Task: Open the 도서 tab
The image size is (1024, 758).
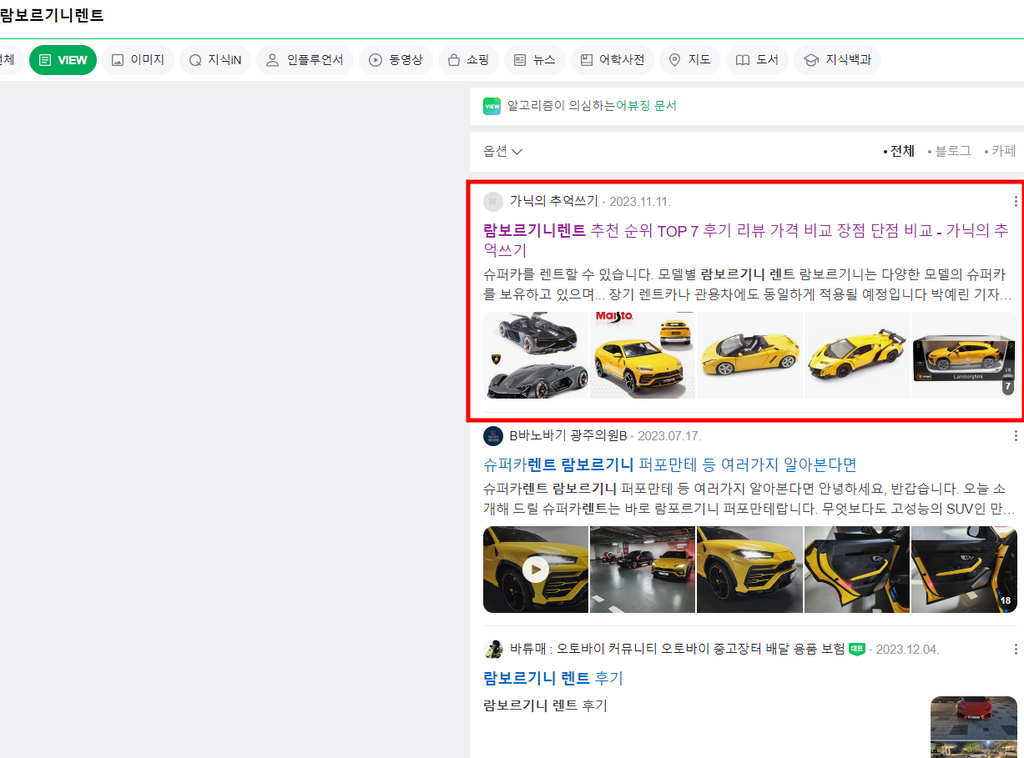Action: (x=757, y=60)
